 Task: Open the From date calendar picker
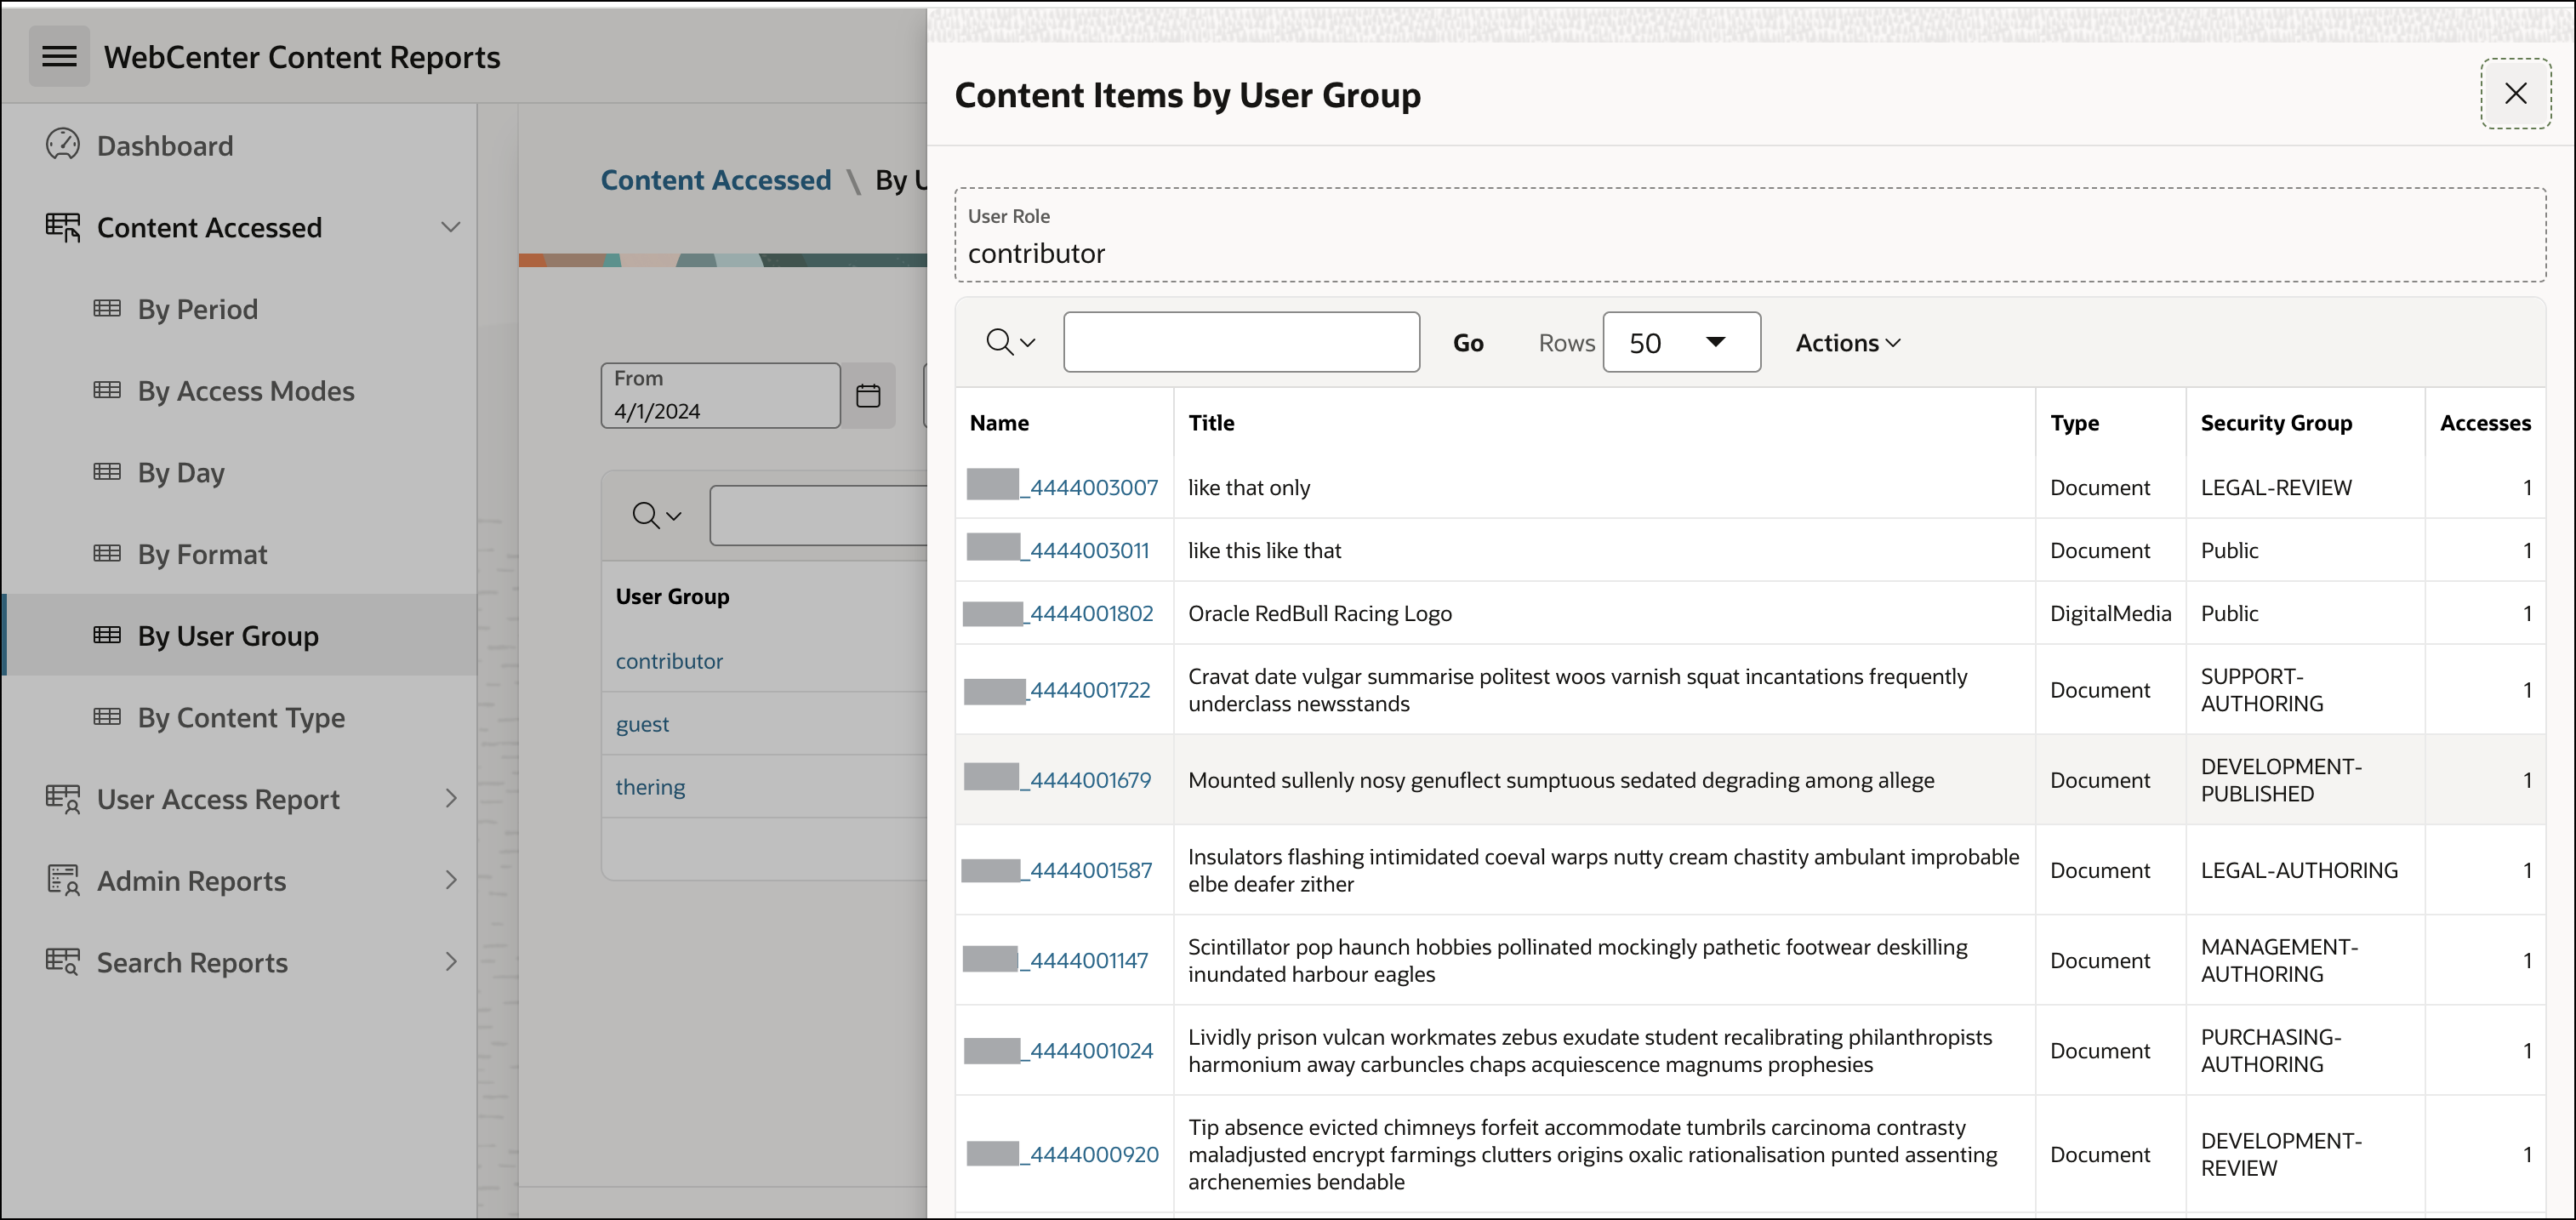tap(868, 396)
